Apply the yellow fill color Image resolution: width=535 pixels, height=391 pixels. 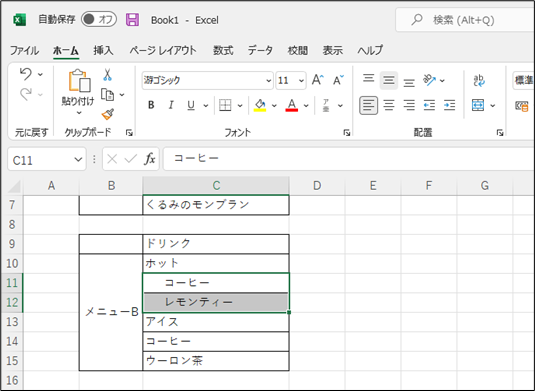click(x=260, y=105)
